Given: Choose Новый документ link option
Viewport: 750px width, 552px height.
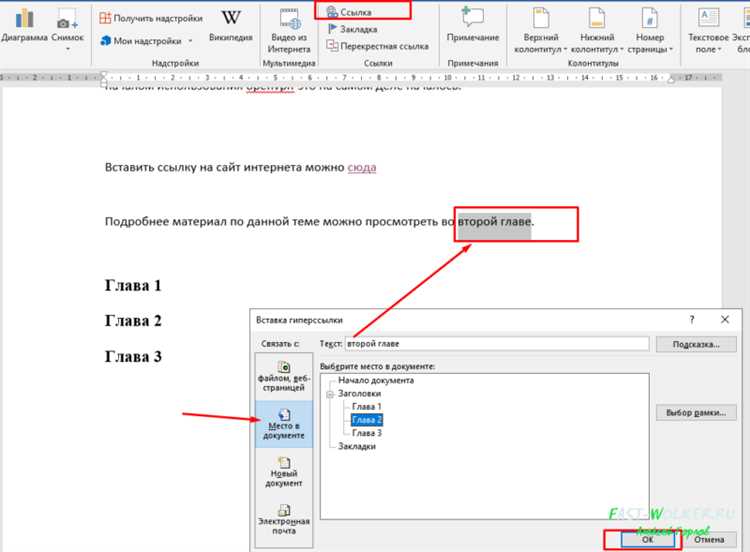Looking at the screenshot, I should tap(283, 472).
